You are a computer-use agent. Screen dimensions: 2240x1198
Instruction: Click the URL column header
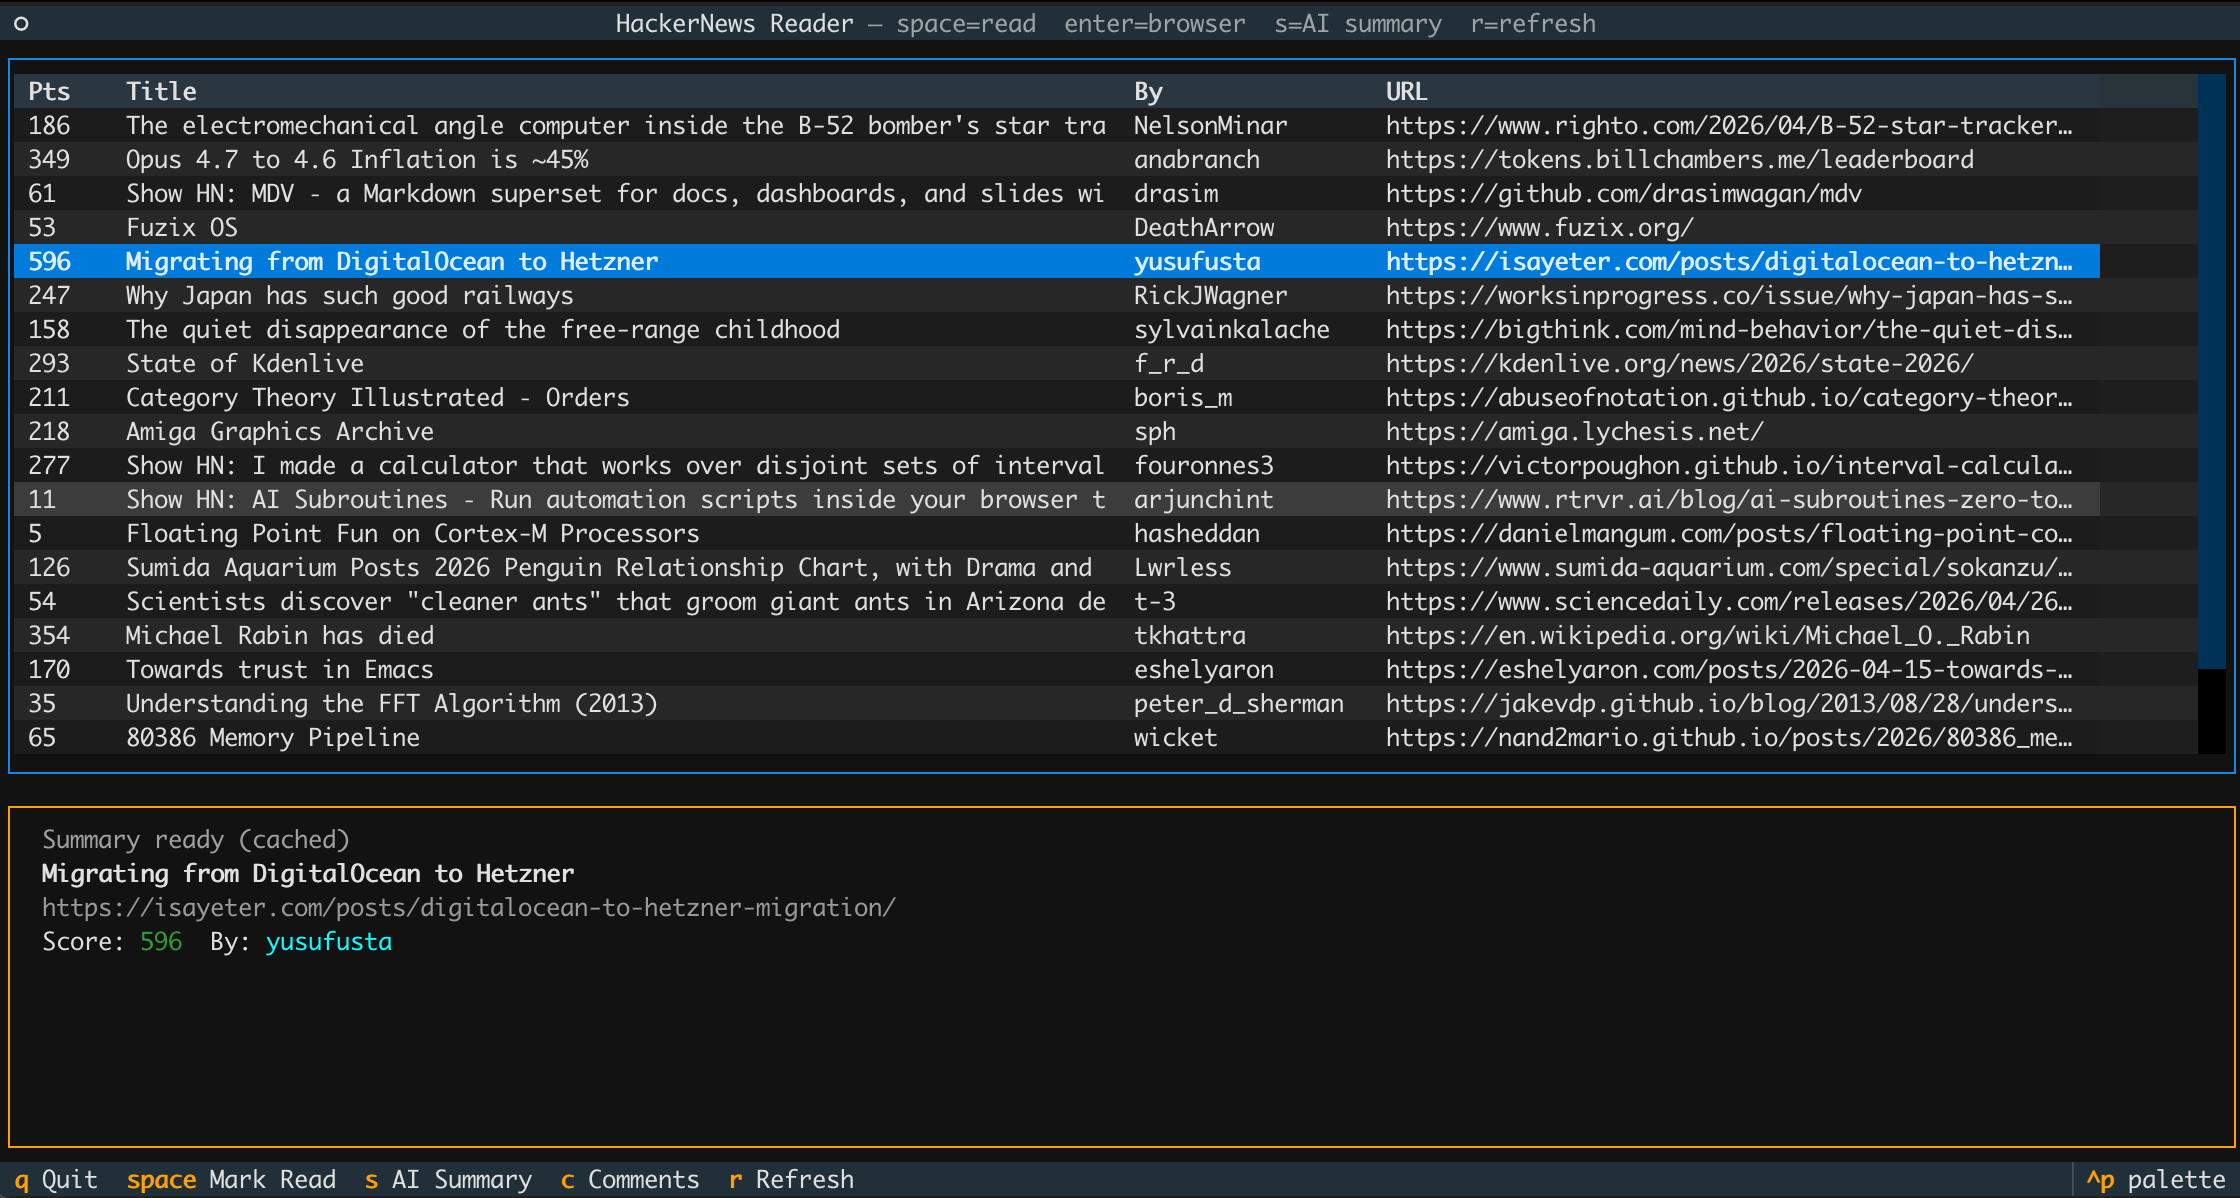click(x=1406, y=92)
